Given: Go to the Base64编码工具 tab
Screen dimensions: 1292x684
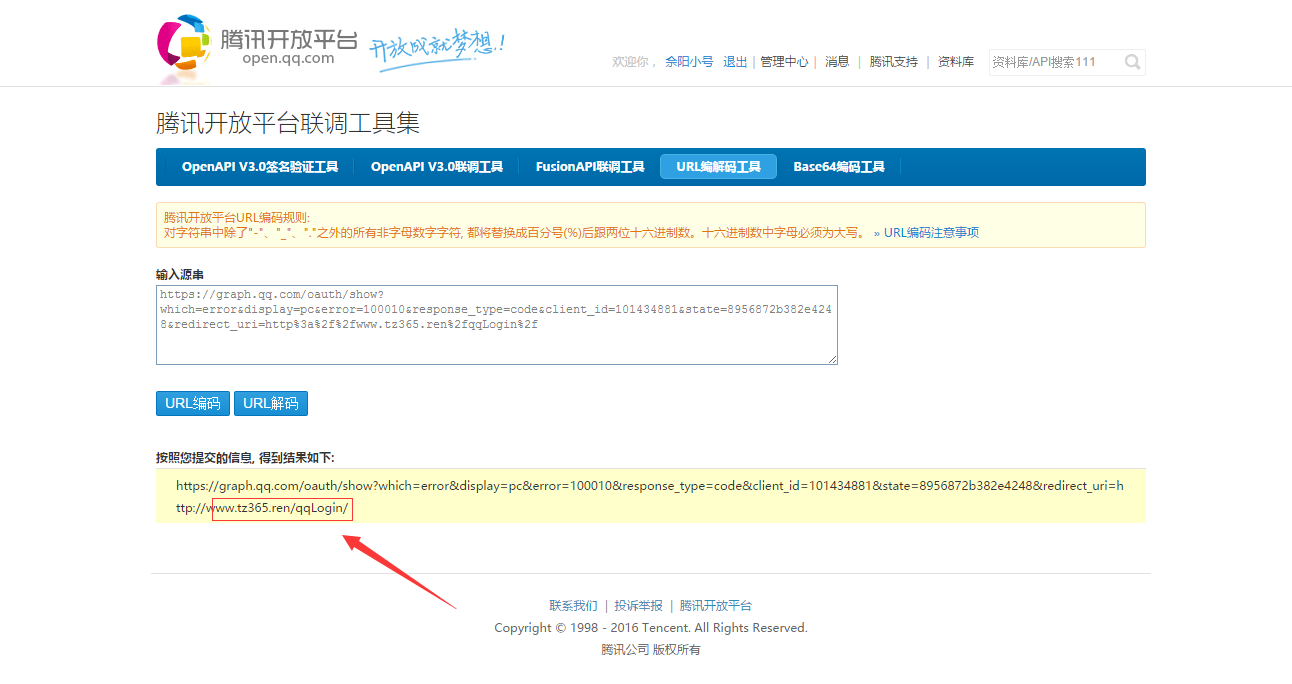Looking at the screenshot, I should coord(839,167).
